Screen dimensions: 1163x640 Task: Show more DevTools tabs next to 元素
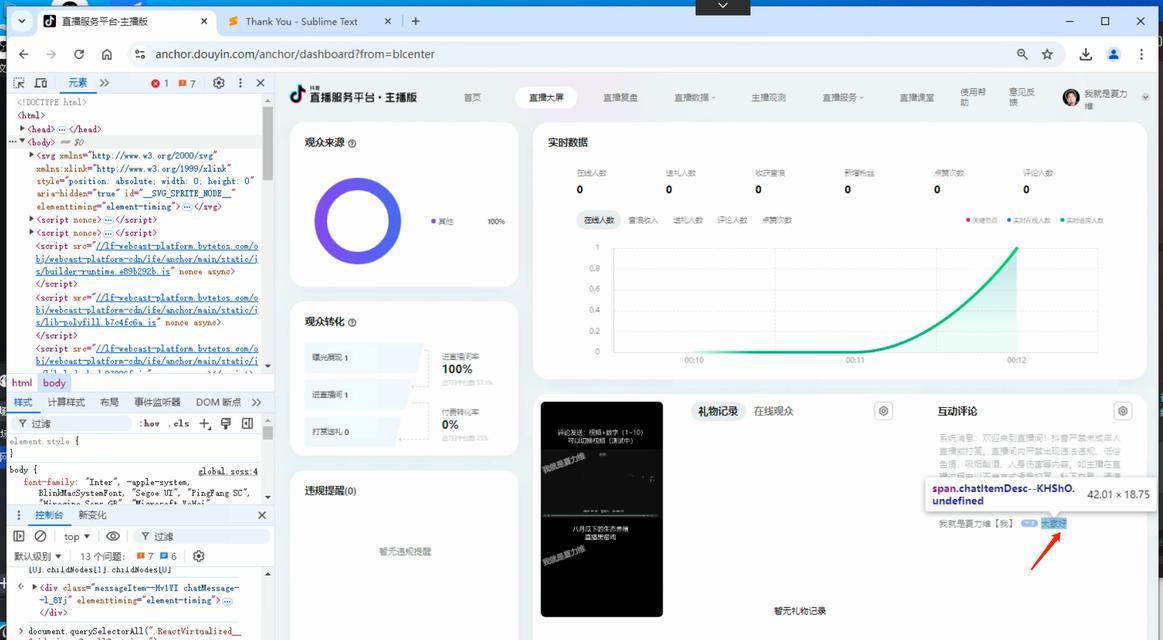104,83
